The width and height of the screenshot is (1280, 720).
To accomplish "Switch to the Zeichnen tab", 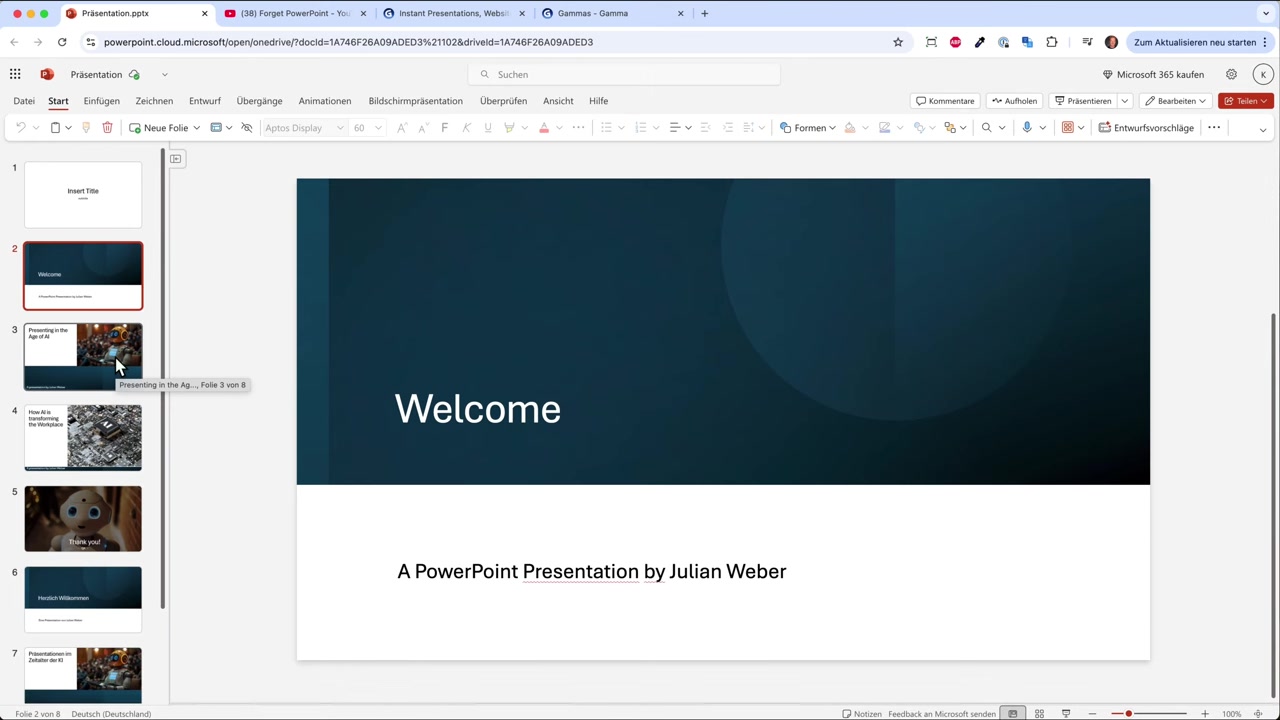I will pos(154,101).
